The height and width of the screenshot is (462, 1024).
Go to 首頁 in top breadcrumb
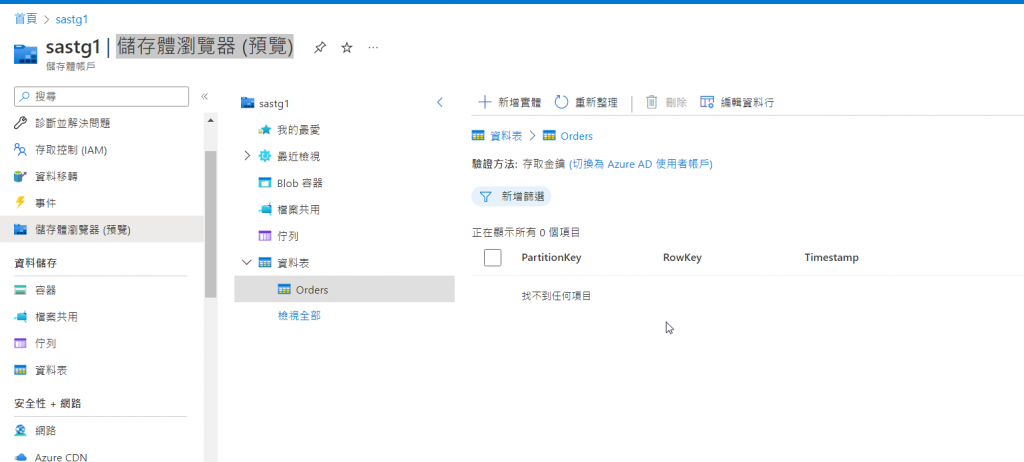click(x=25, y=19)
